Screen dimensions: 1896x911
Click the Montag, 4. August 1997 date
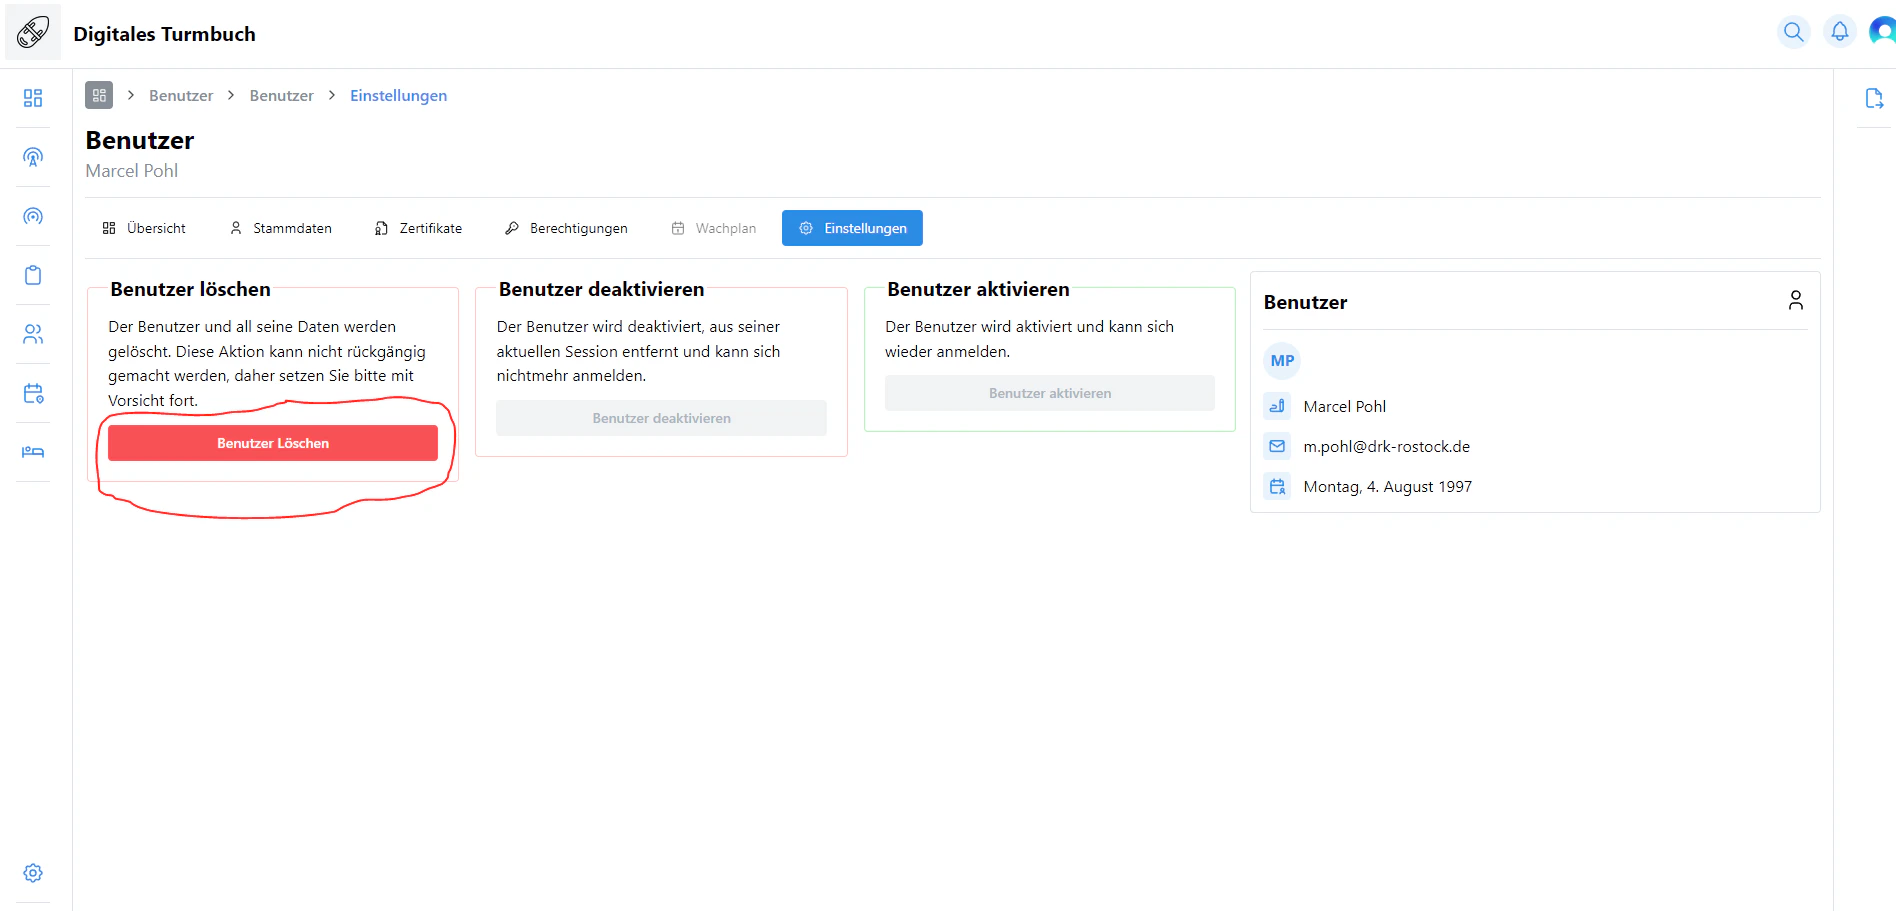1387,486
